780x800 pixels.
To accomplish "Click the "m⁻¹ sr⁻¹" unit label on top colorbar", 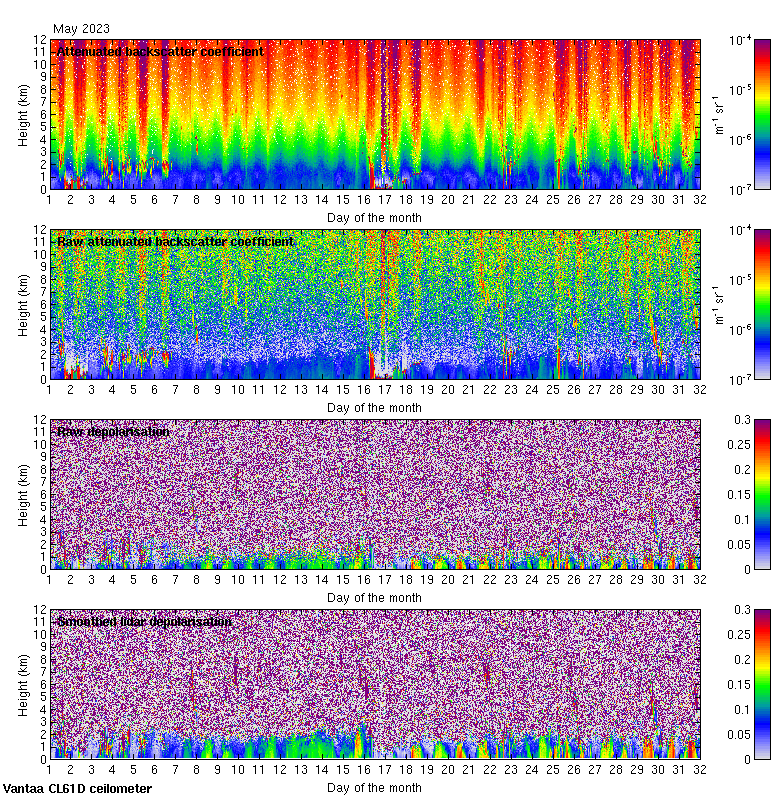I will 719,115.
